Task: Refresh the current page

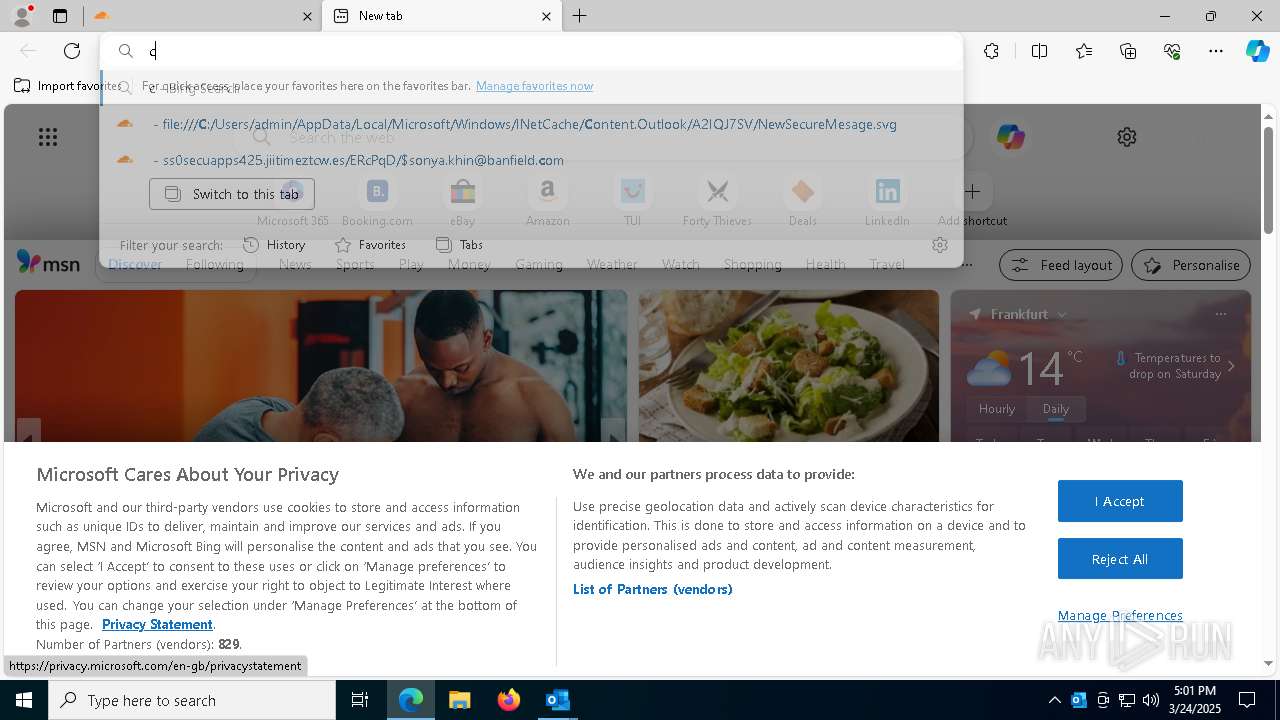Action: click(x=72, y=51)
